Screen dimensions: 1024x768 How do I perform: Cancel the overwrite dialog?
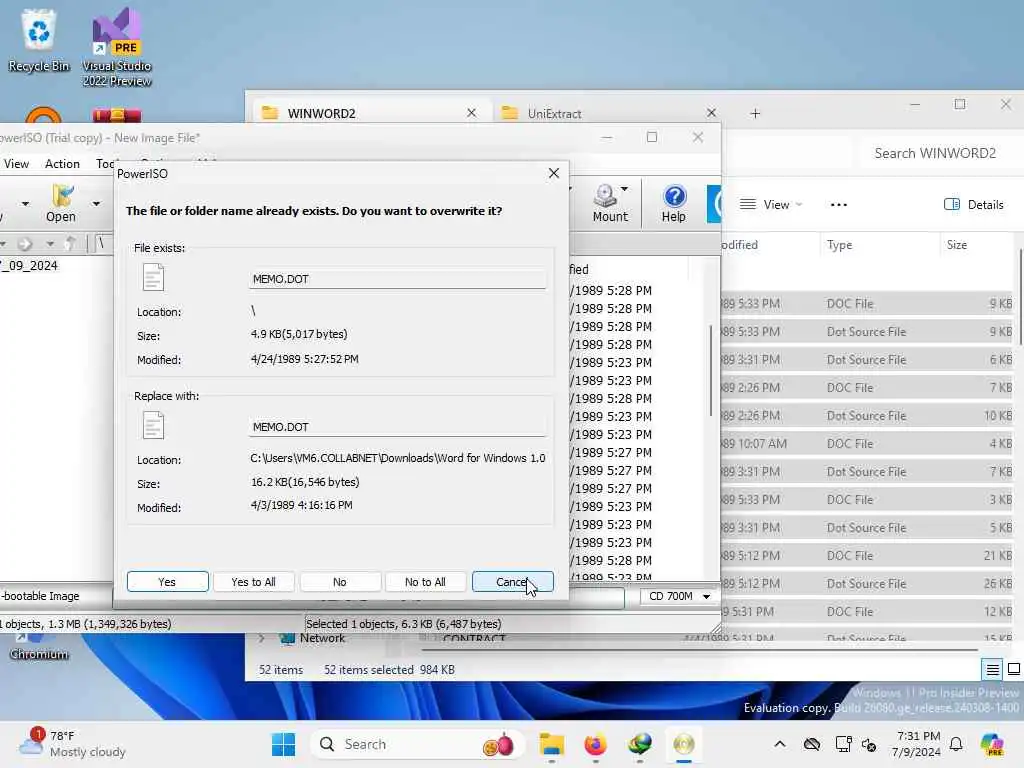[513, 582]
